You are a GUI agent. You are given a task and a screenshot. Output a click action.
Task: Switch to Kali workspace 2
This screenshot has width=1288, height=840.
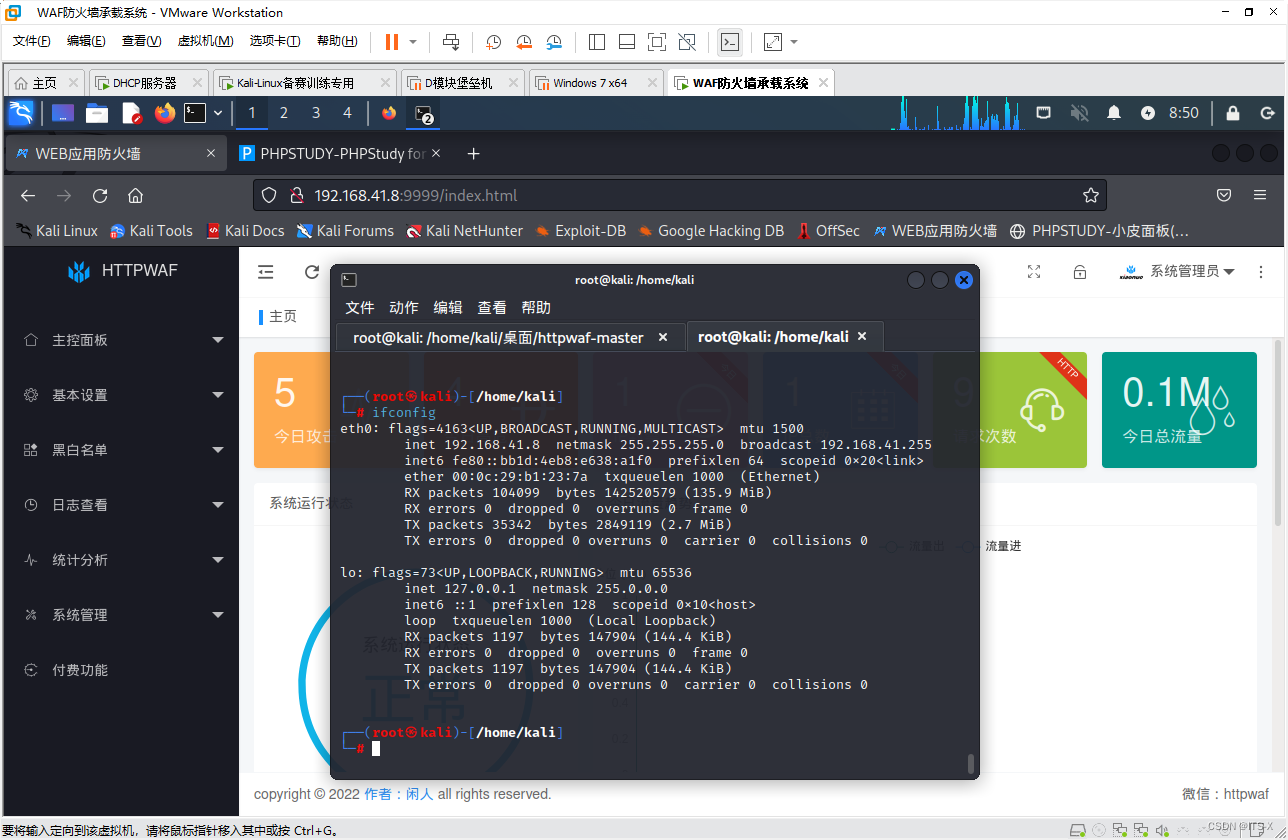click(284, 113)
